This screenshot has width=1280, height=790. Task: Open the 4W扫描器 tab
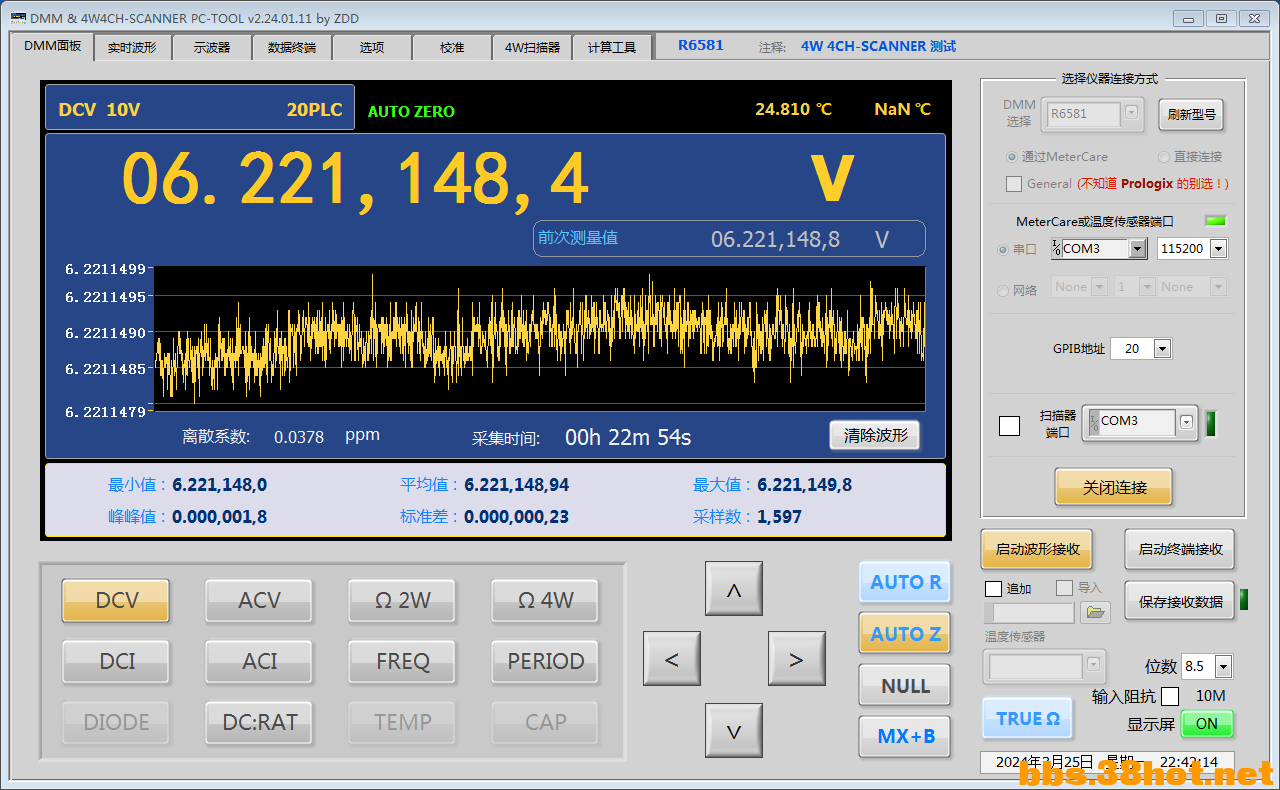[532, 47]
